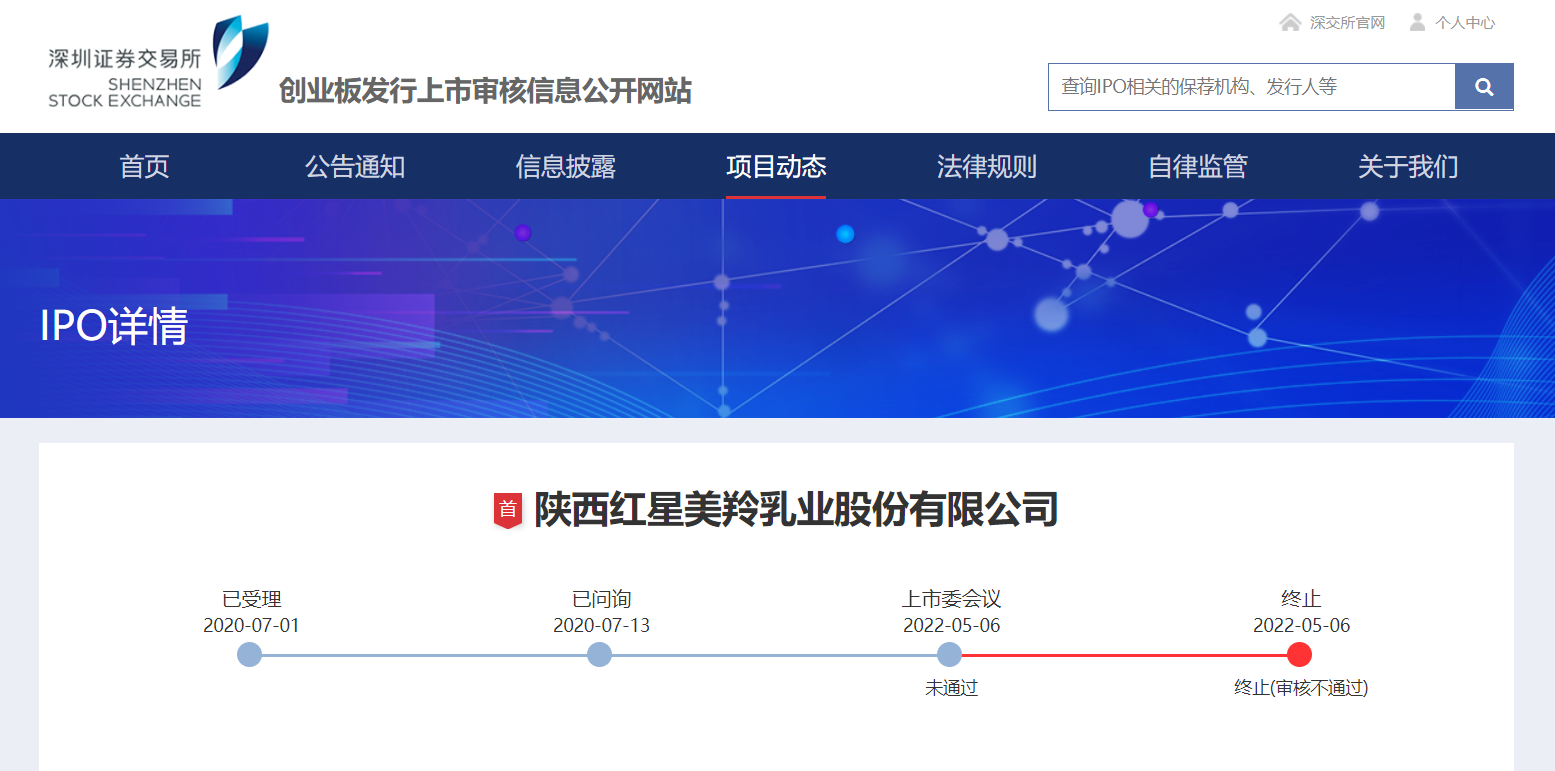The image size is (1555, 771).
Task: Click the user icon next to 个人中心
Action: click(x=1417, y=21)
